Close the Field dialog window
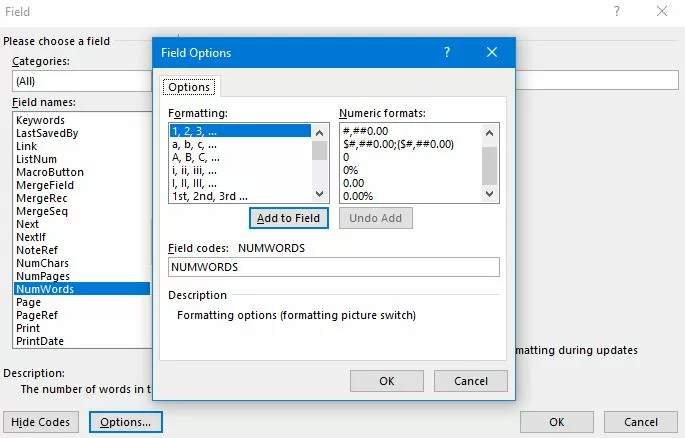Image resolution: width=685 pixels, height=438 pixels. 662,11
